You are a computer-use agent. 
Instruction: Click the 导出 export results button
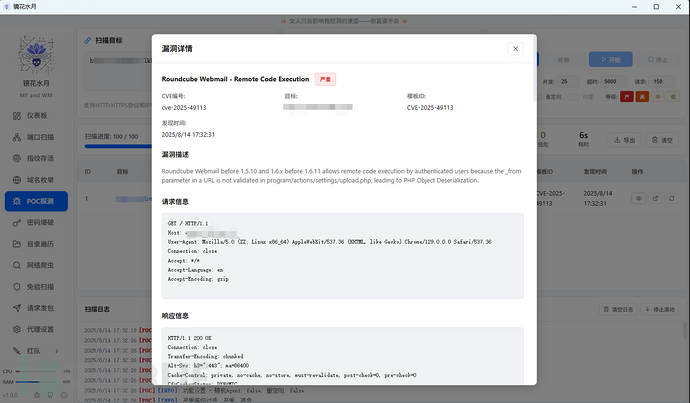pyautogui.click(x=624, y=140)
